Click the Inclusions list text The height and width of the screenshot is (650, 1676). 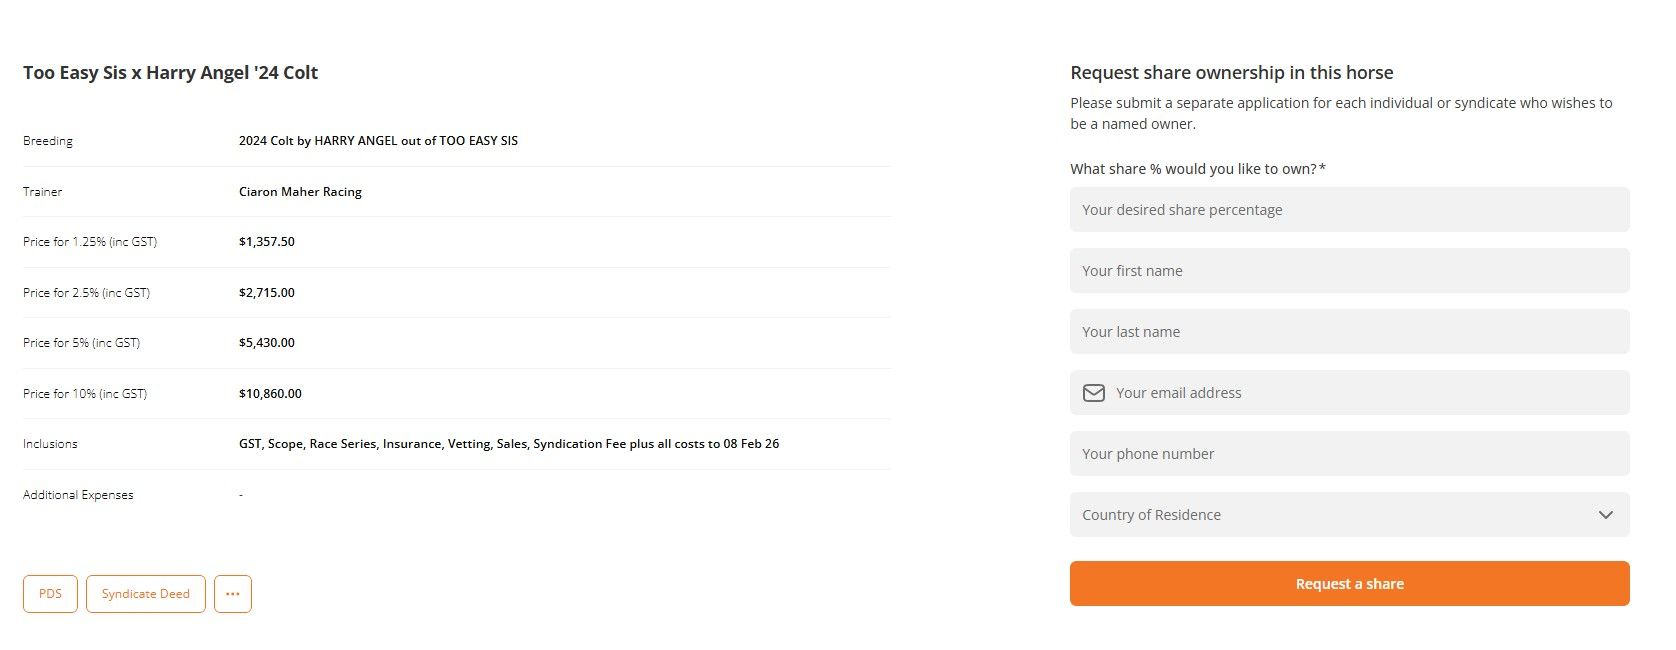(508, 444)
